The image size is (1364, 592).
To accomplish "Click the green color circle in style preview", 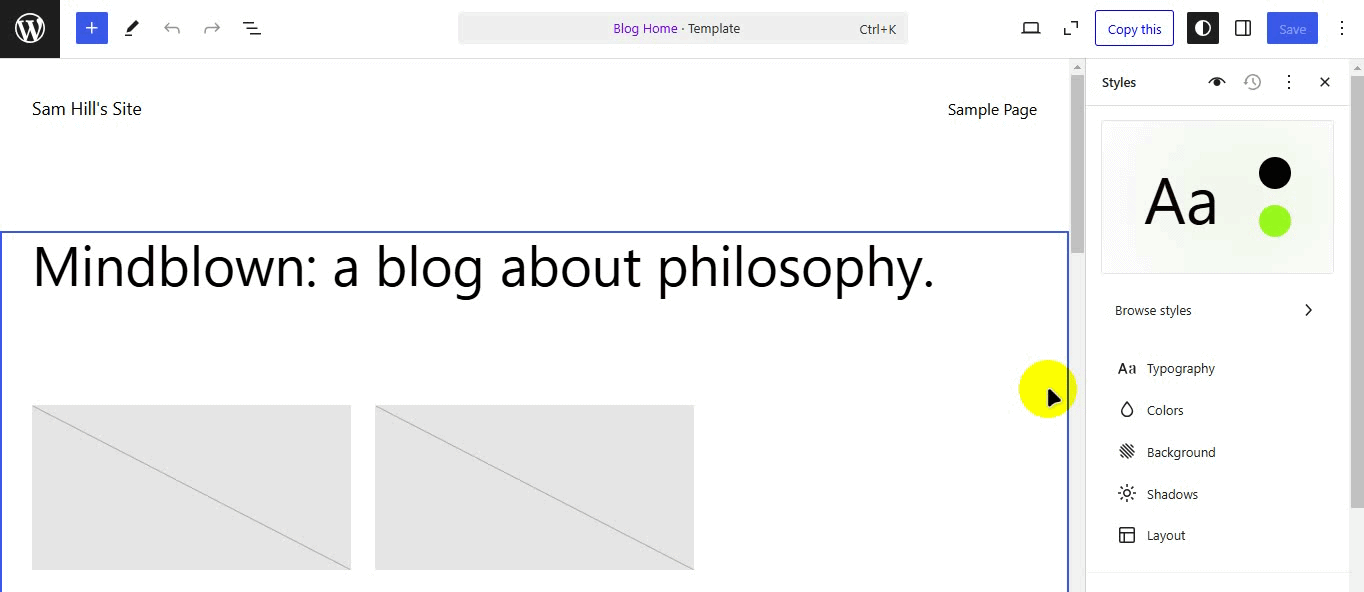I will 1275,220.
